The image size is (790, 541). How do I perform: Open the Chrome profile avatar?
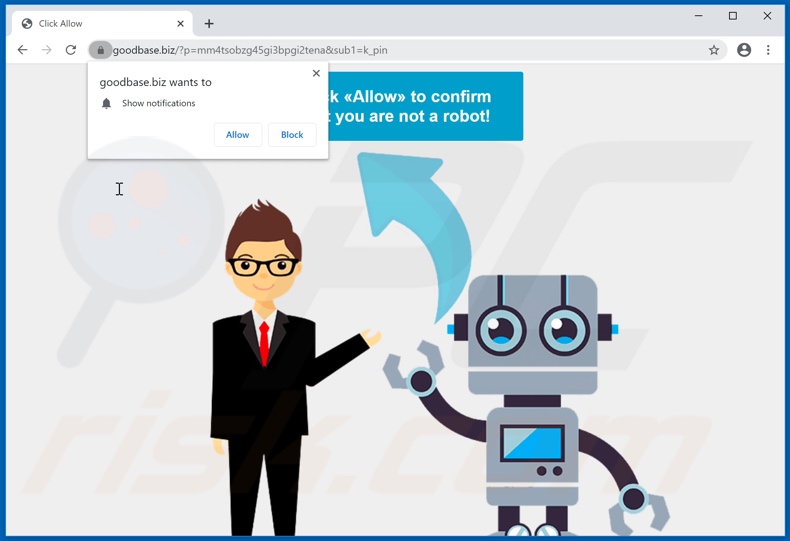click(x=744, y=50)
